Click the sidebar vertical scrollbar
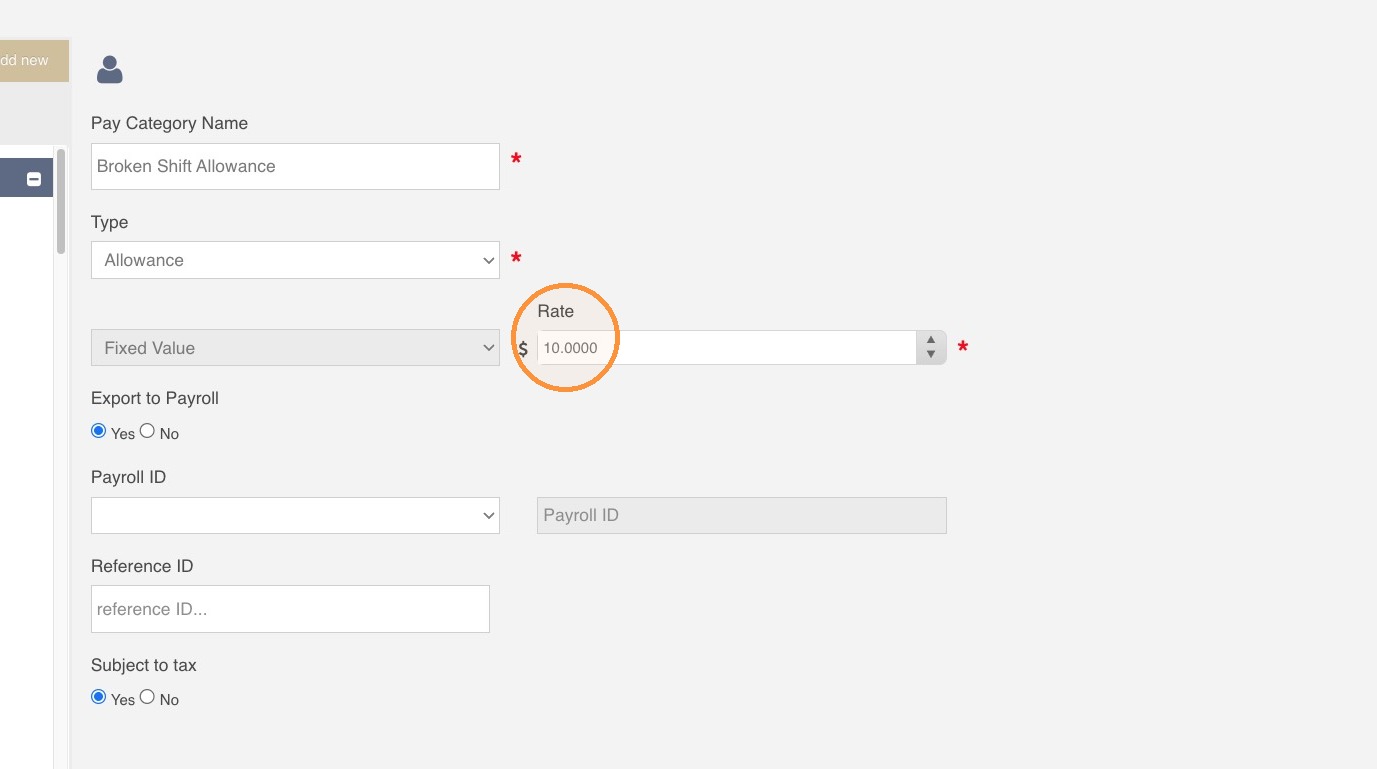Viewport: 1377px width, 769px height. click(61, 201)
